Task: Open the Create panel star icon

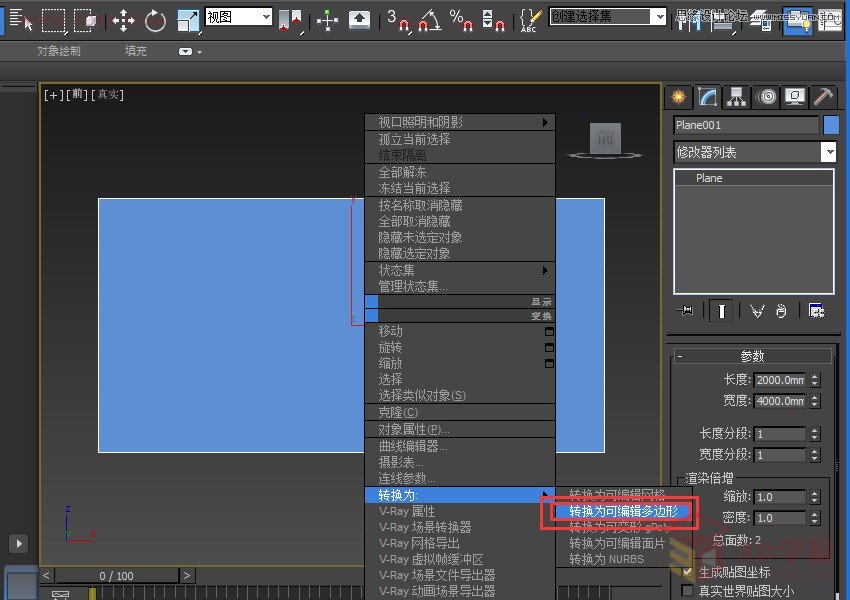Action: point(678,97)
